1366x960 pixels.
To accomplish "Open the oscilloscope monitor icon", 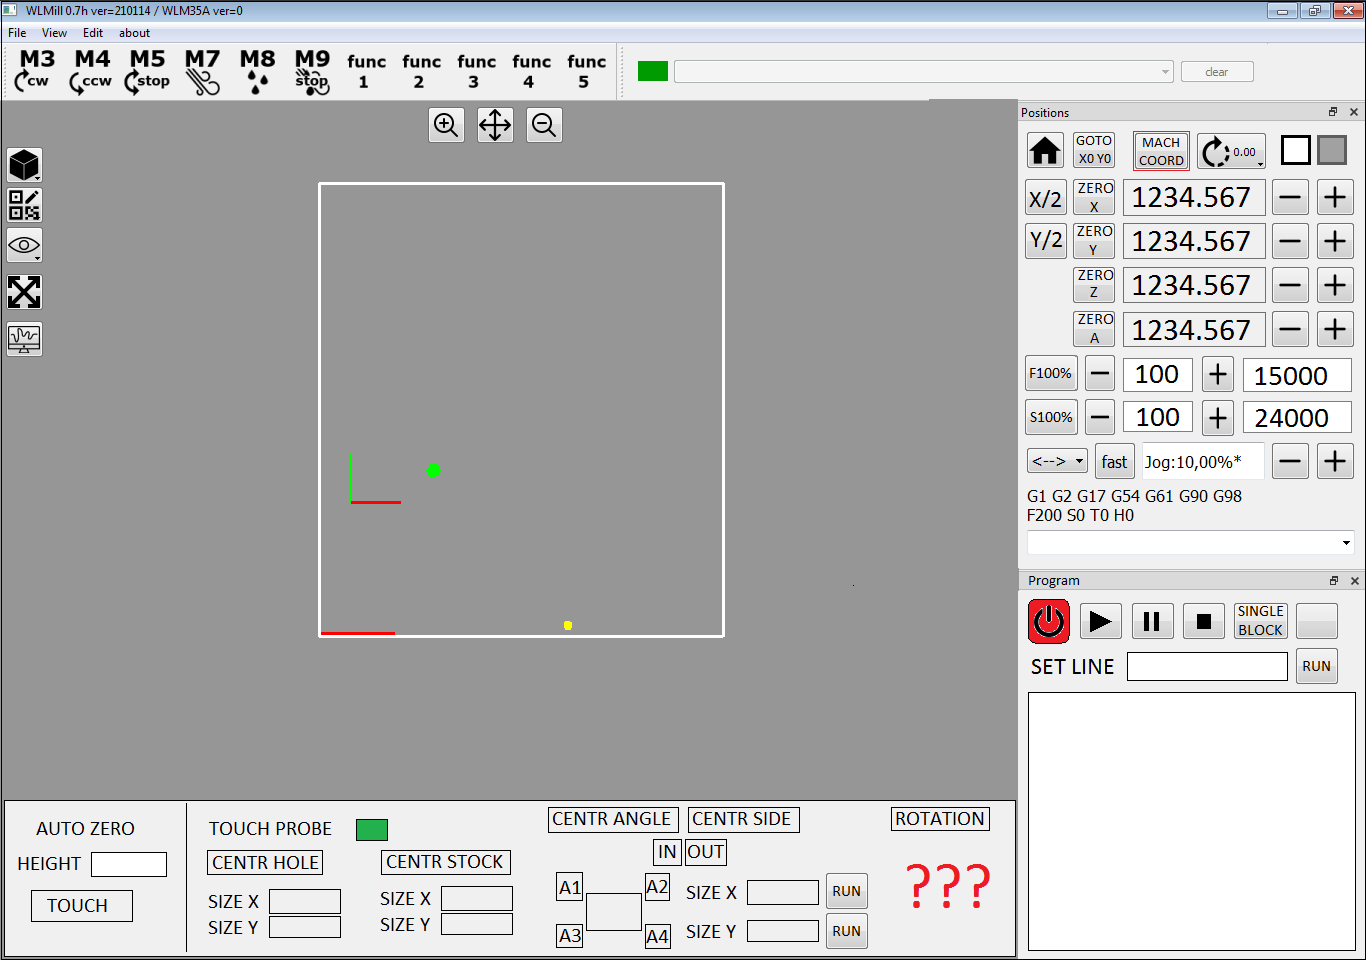I will tap(24, 339).
